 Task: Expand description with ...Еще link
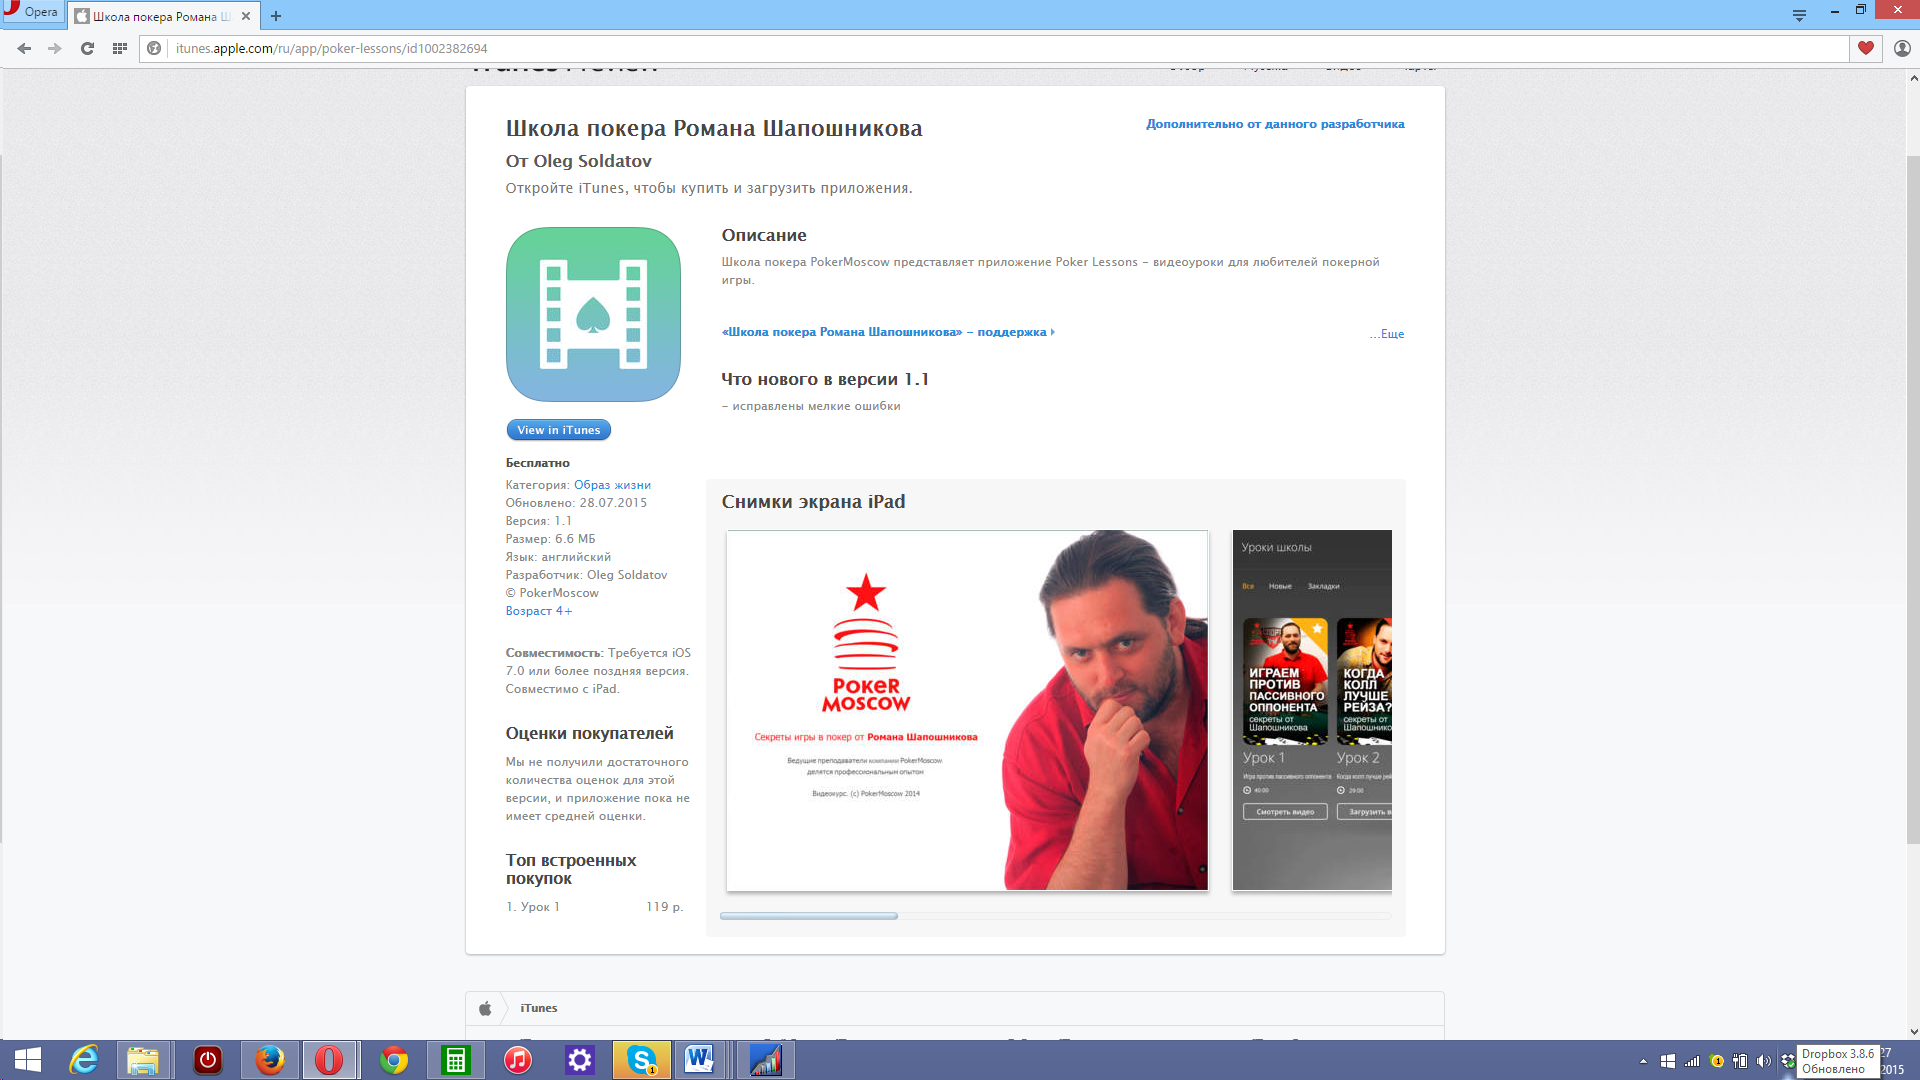click(x=1387, y=334)
